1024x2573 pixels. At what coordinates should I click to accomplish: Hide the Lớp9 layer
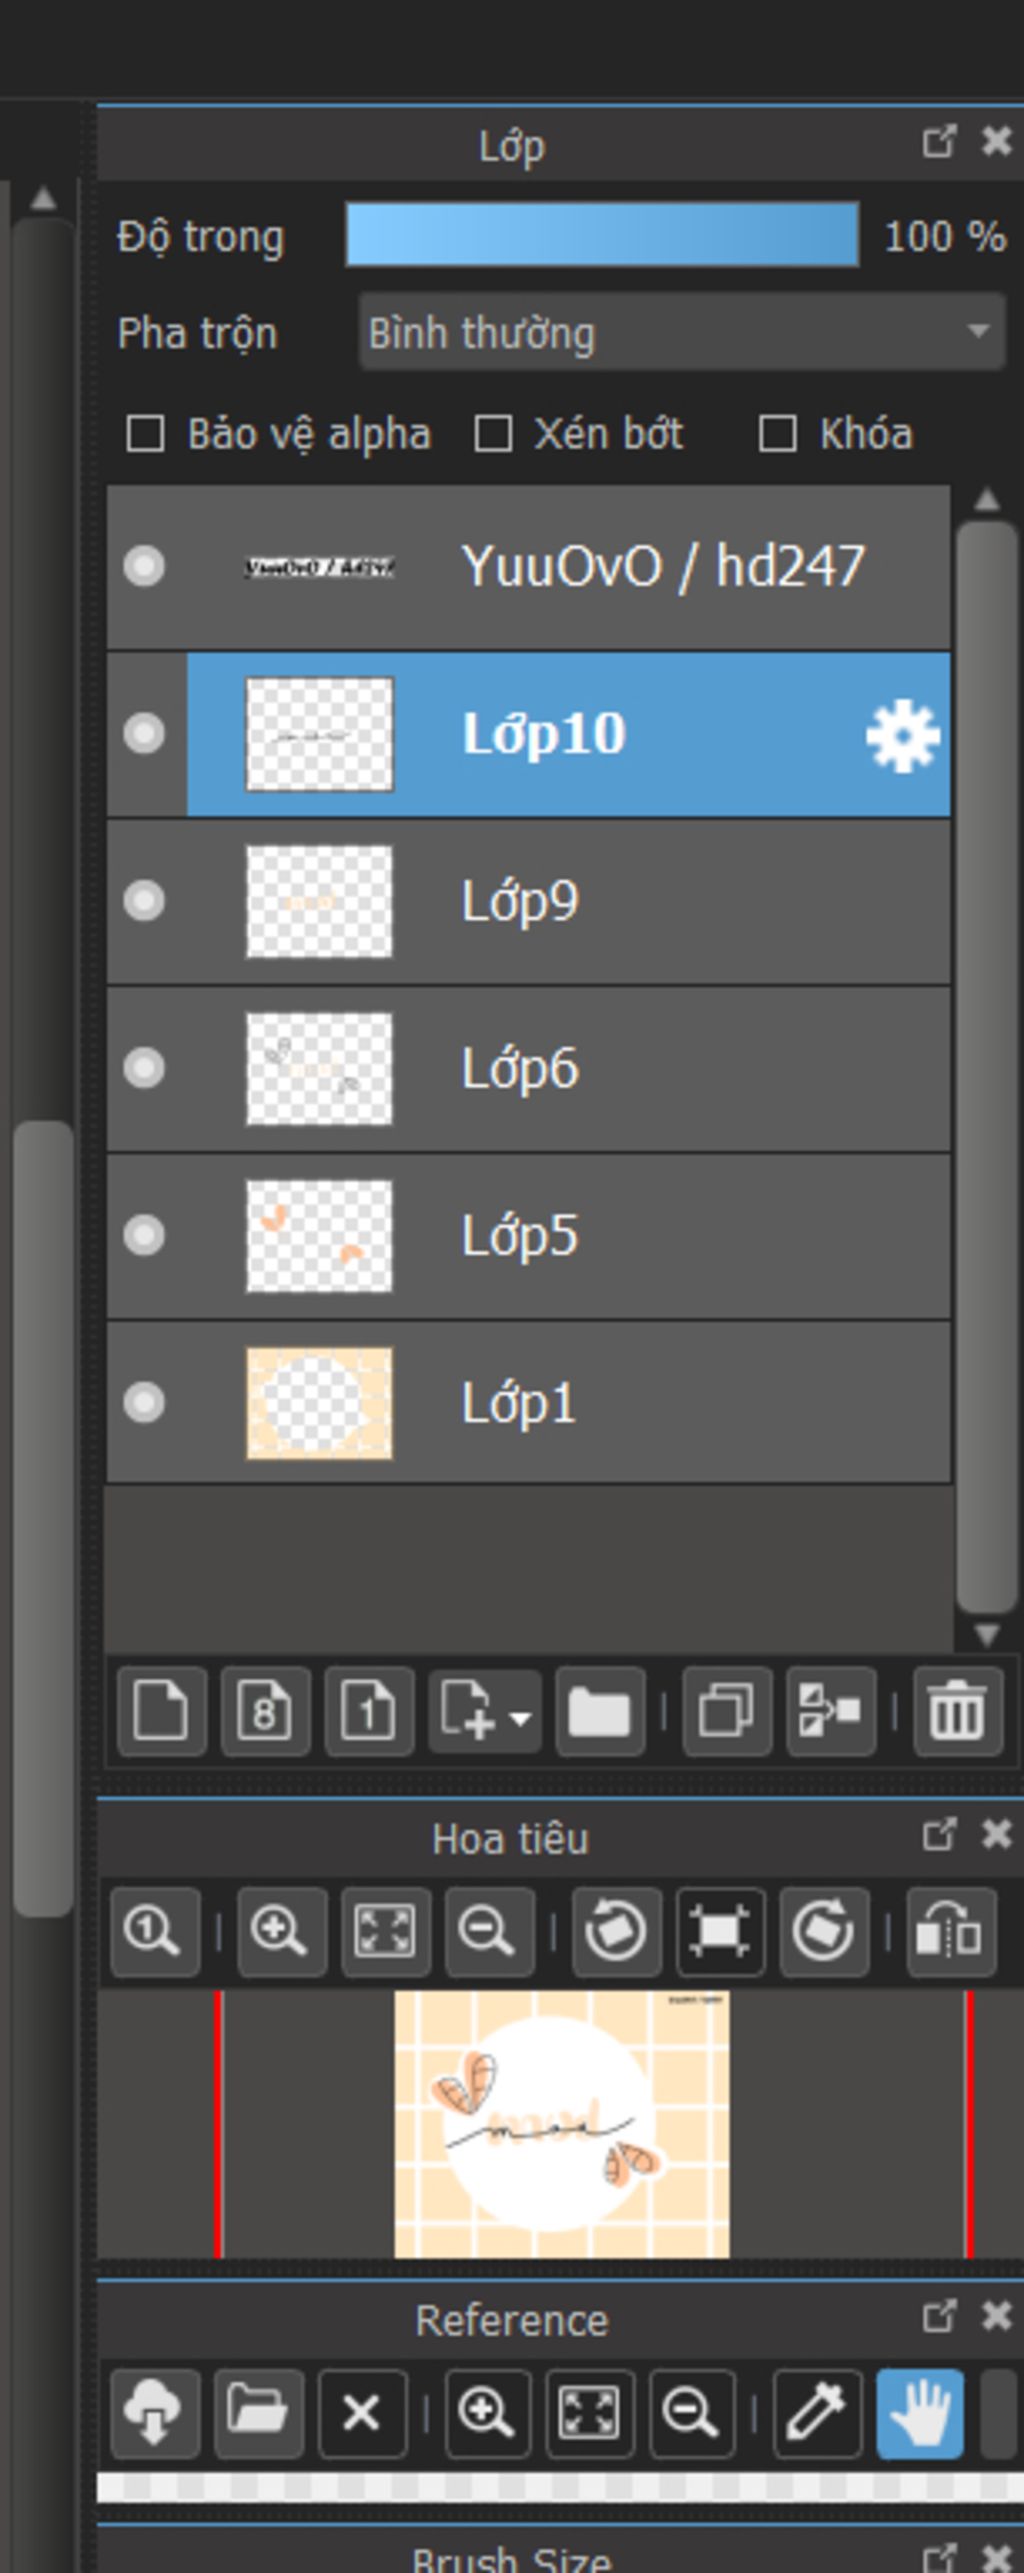144,901
